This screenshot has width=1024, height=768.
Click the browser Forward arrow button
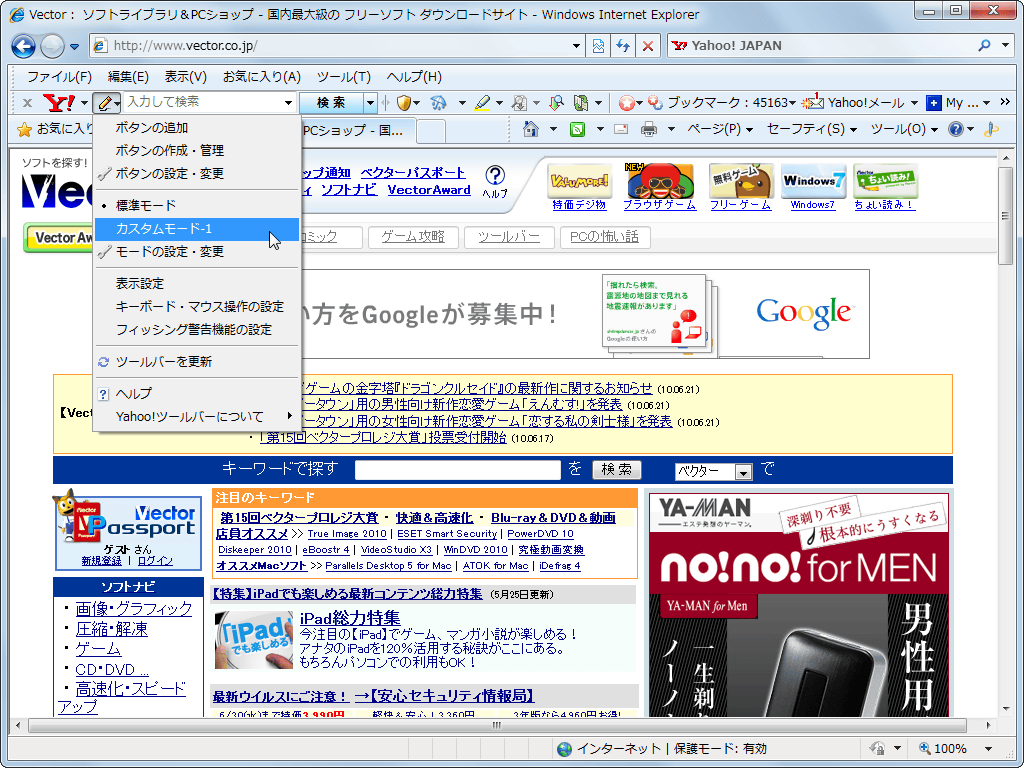52,46
